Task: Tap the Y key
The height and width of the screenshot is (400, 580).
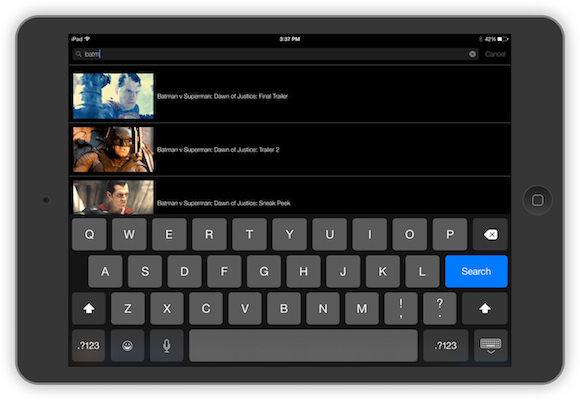Action: tap(289, 234)
